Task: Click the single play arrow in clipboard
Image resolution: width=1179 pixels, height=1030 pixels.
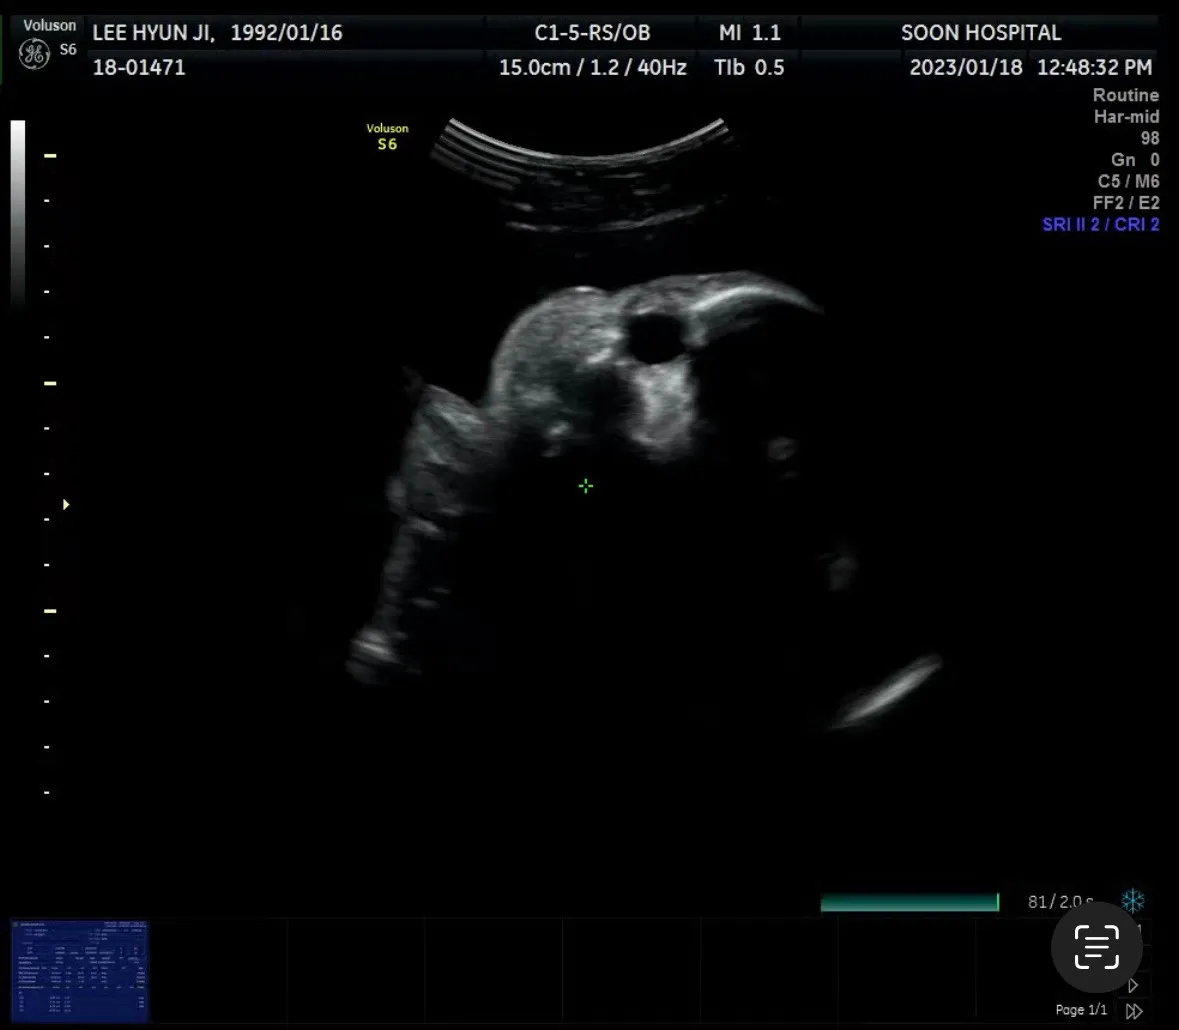Action: (1133, 985)
